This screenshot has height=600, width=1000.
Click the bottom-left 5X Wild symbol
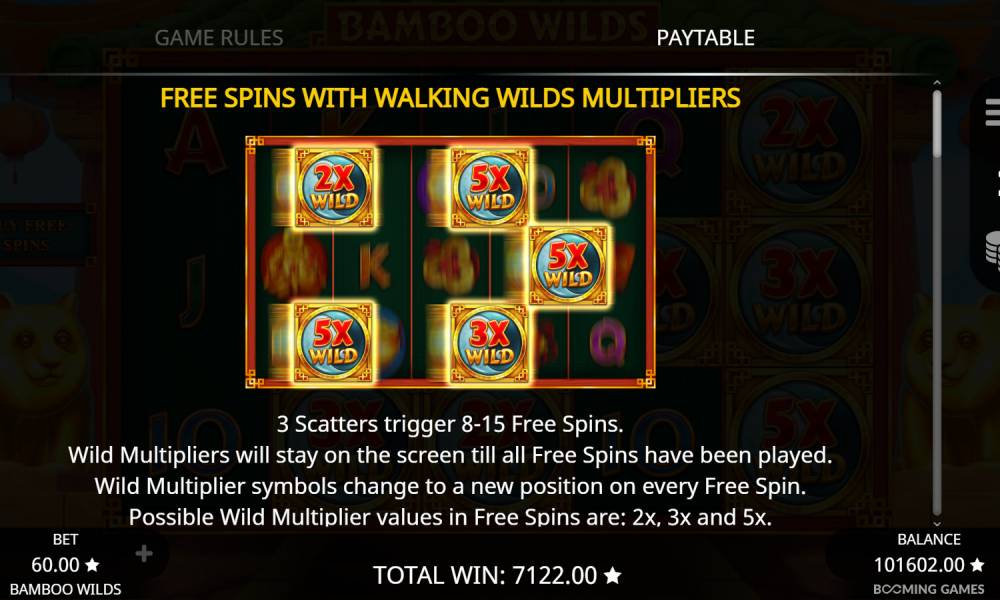point(334,342)
